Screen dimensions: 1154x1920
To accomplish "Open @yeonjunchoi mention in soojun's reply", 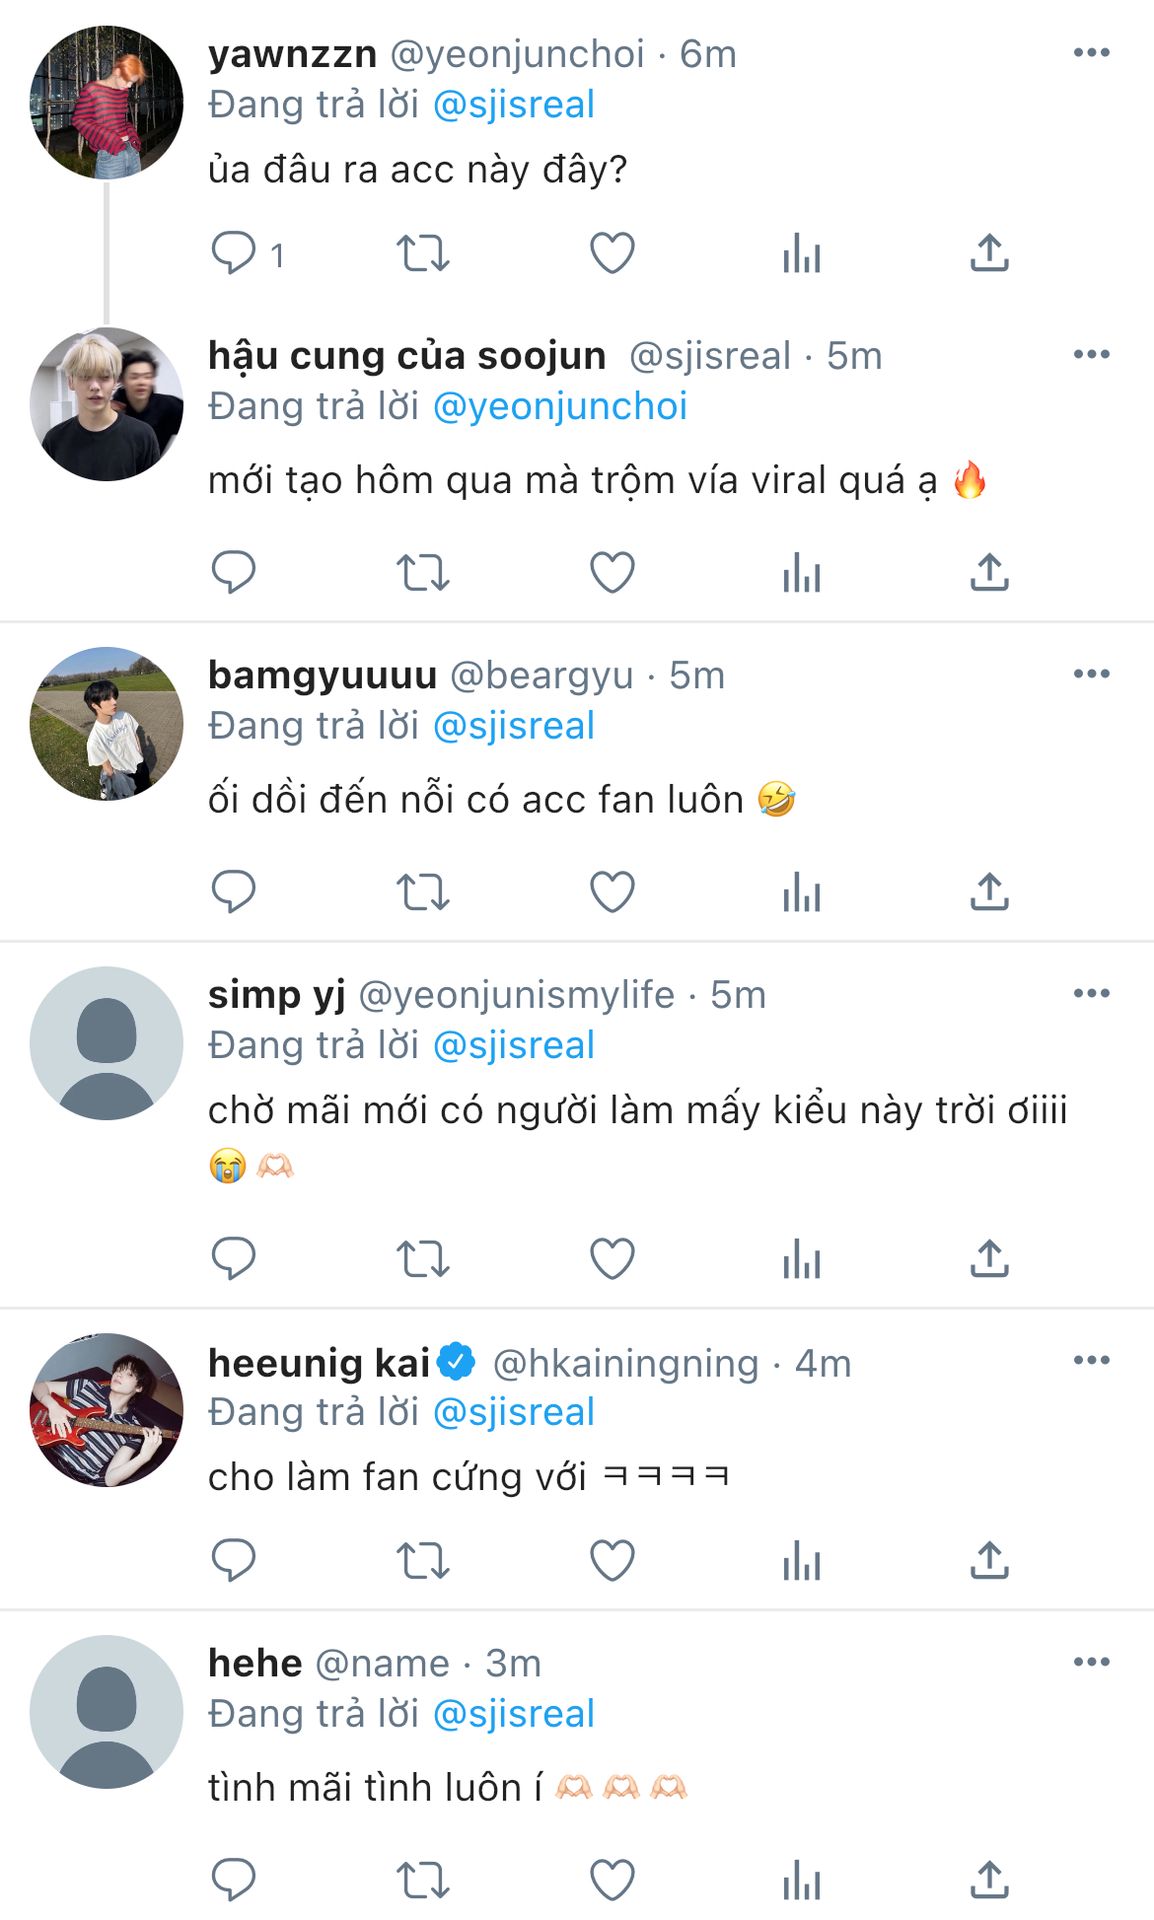I will click(559, 407).
